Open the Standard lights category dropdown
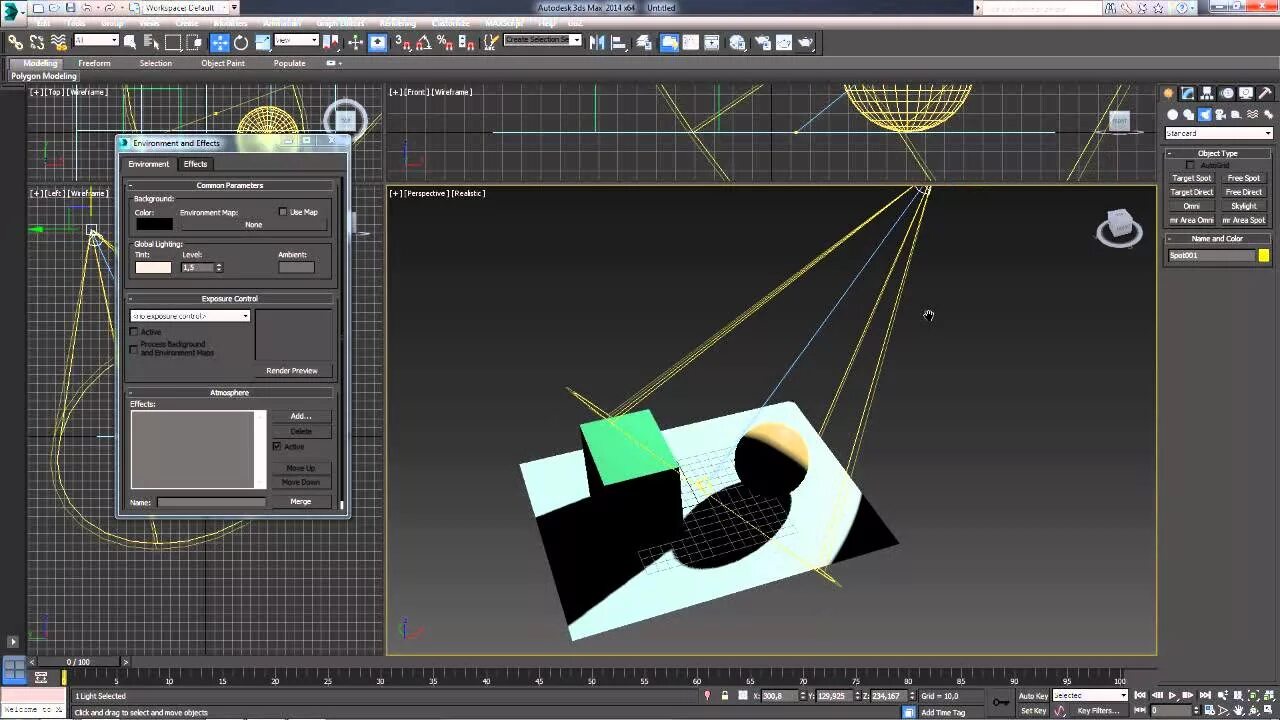The height and width of the screenshot is (720, 1280). pyautogui.click(x=1219, y=133)
